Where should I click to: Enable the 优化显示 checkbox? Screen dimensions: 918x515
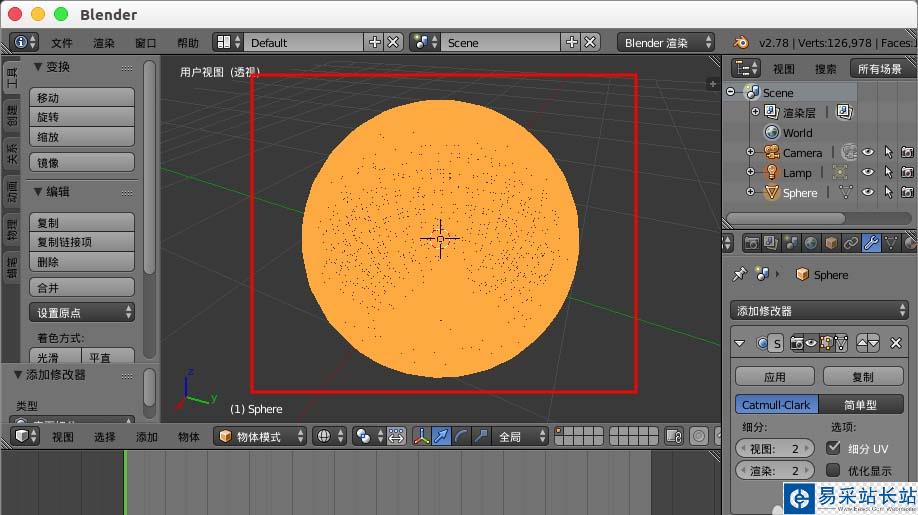coord(833,469)
